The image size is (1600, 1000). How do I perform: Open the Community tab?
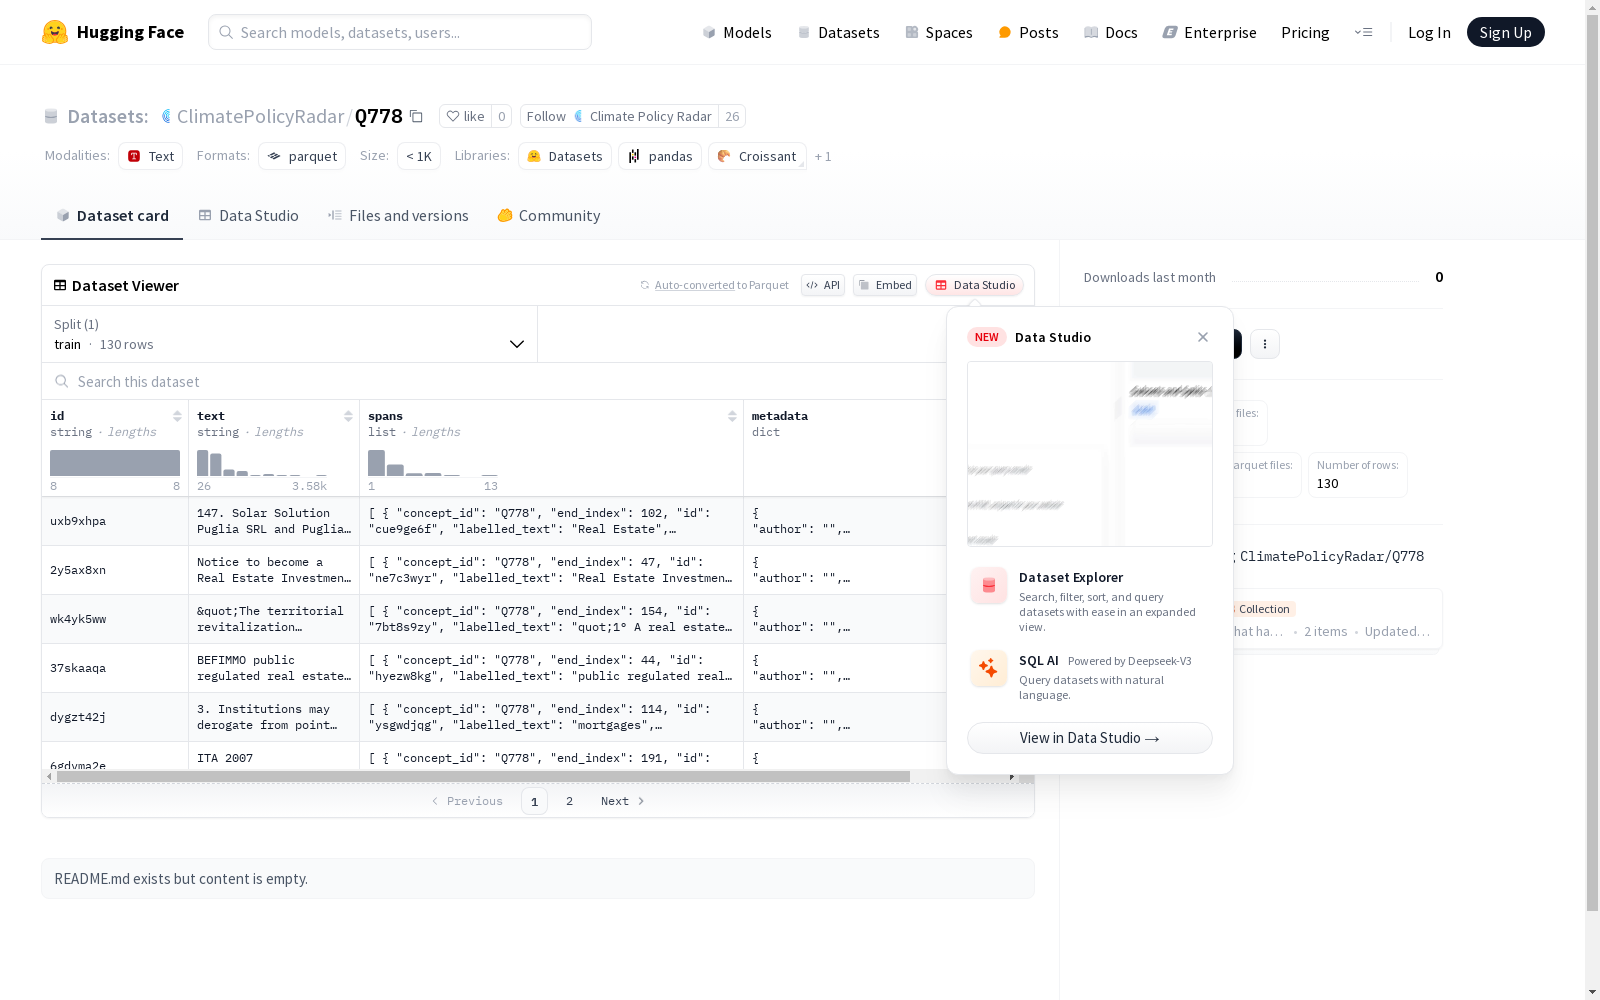pos(549,215)
